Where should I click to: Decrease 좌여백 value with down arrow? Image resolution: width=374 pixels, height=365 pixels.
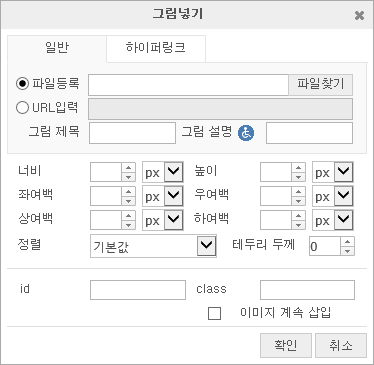pyautogui.click(x=128, y=201)
